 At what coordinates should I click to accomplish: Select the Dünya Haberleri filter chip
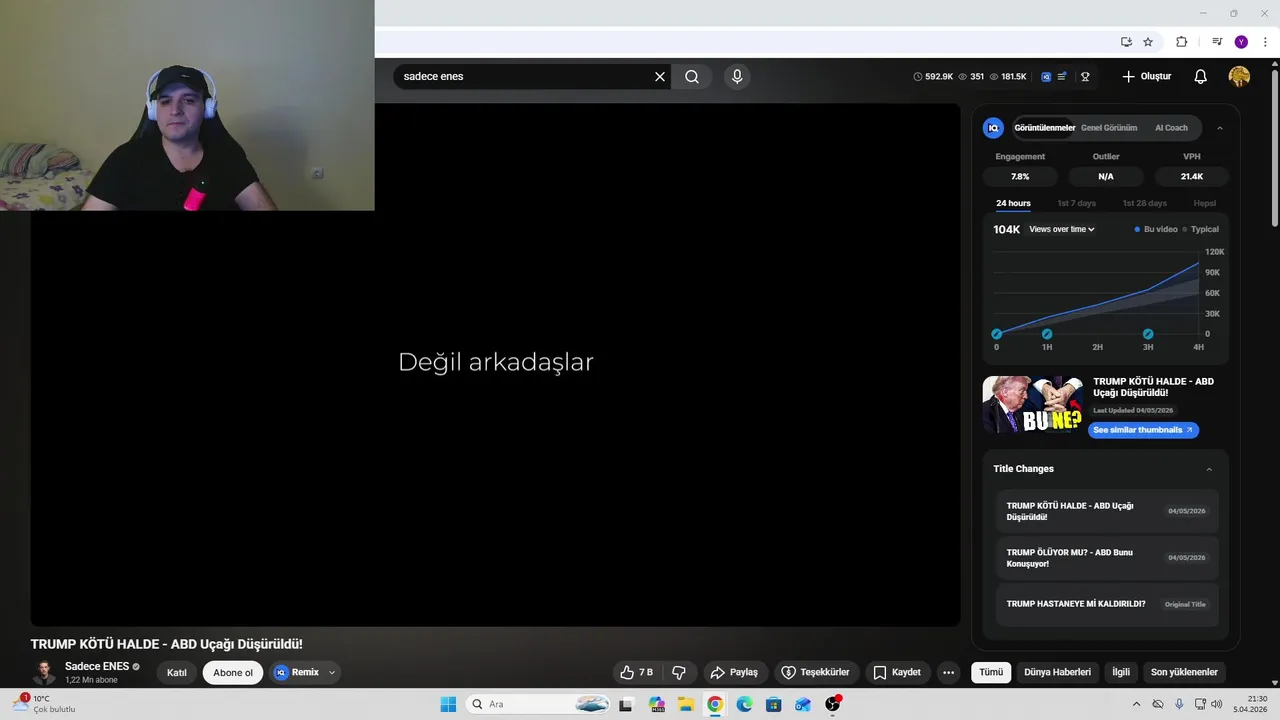point(1057,672)
